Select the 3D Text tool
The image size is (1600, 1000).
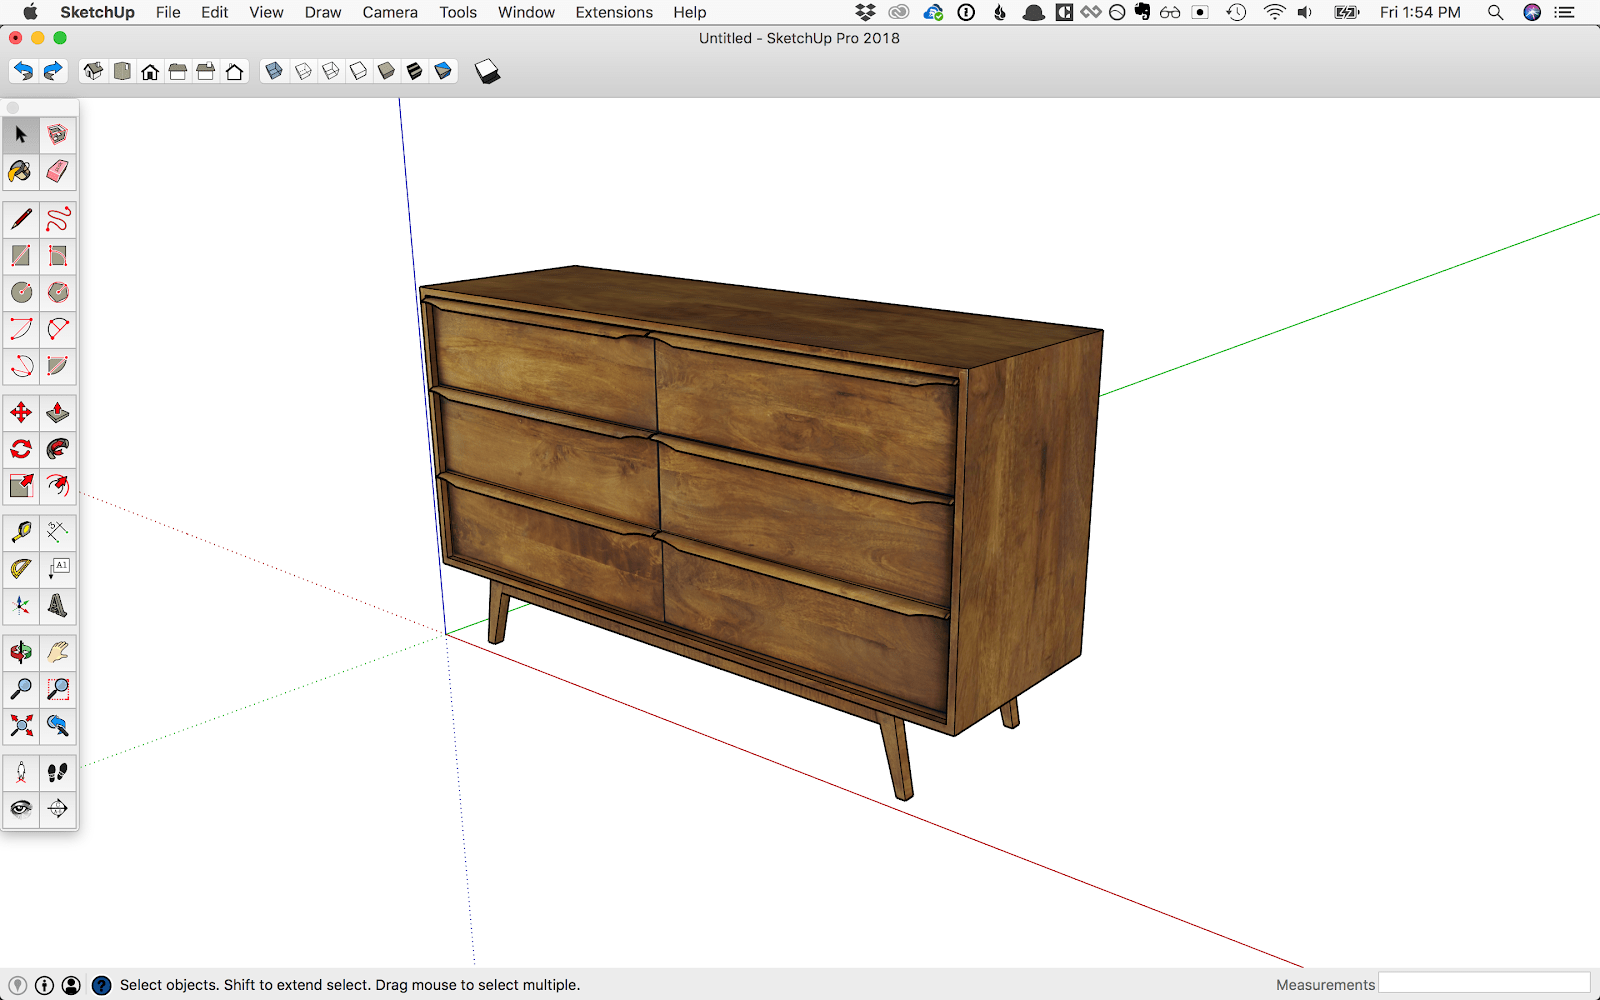click(58, 606)
